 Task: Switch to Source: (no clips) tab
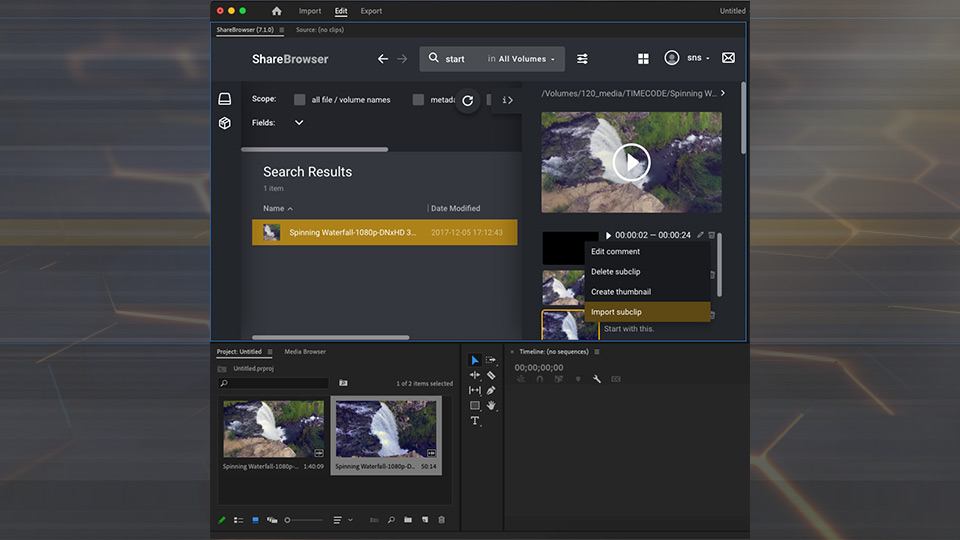[320, 29]
